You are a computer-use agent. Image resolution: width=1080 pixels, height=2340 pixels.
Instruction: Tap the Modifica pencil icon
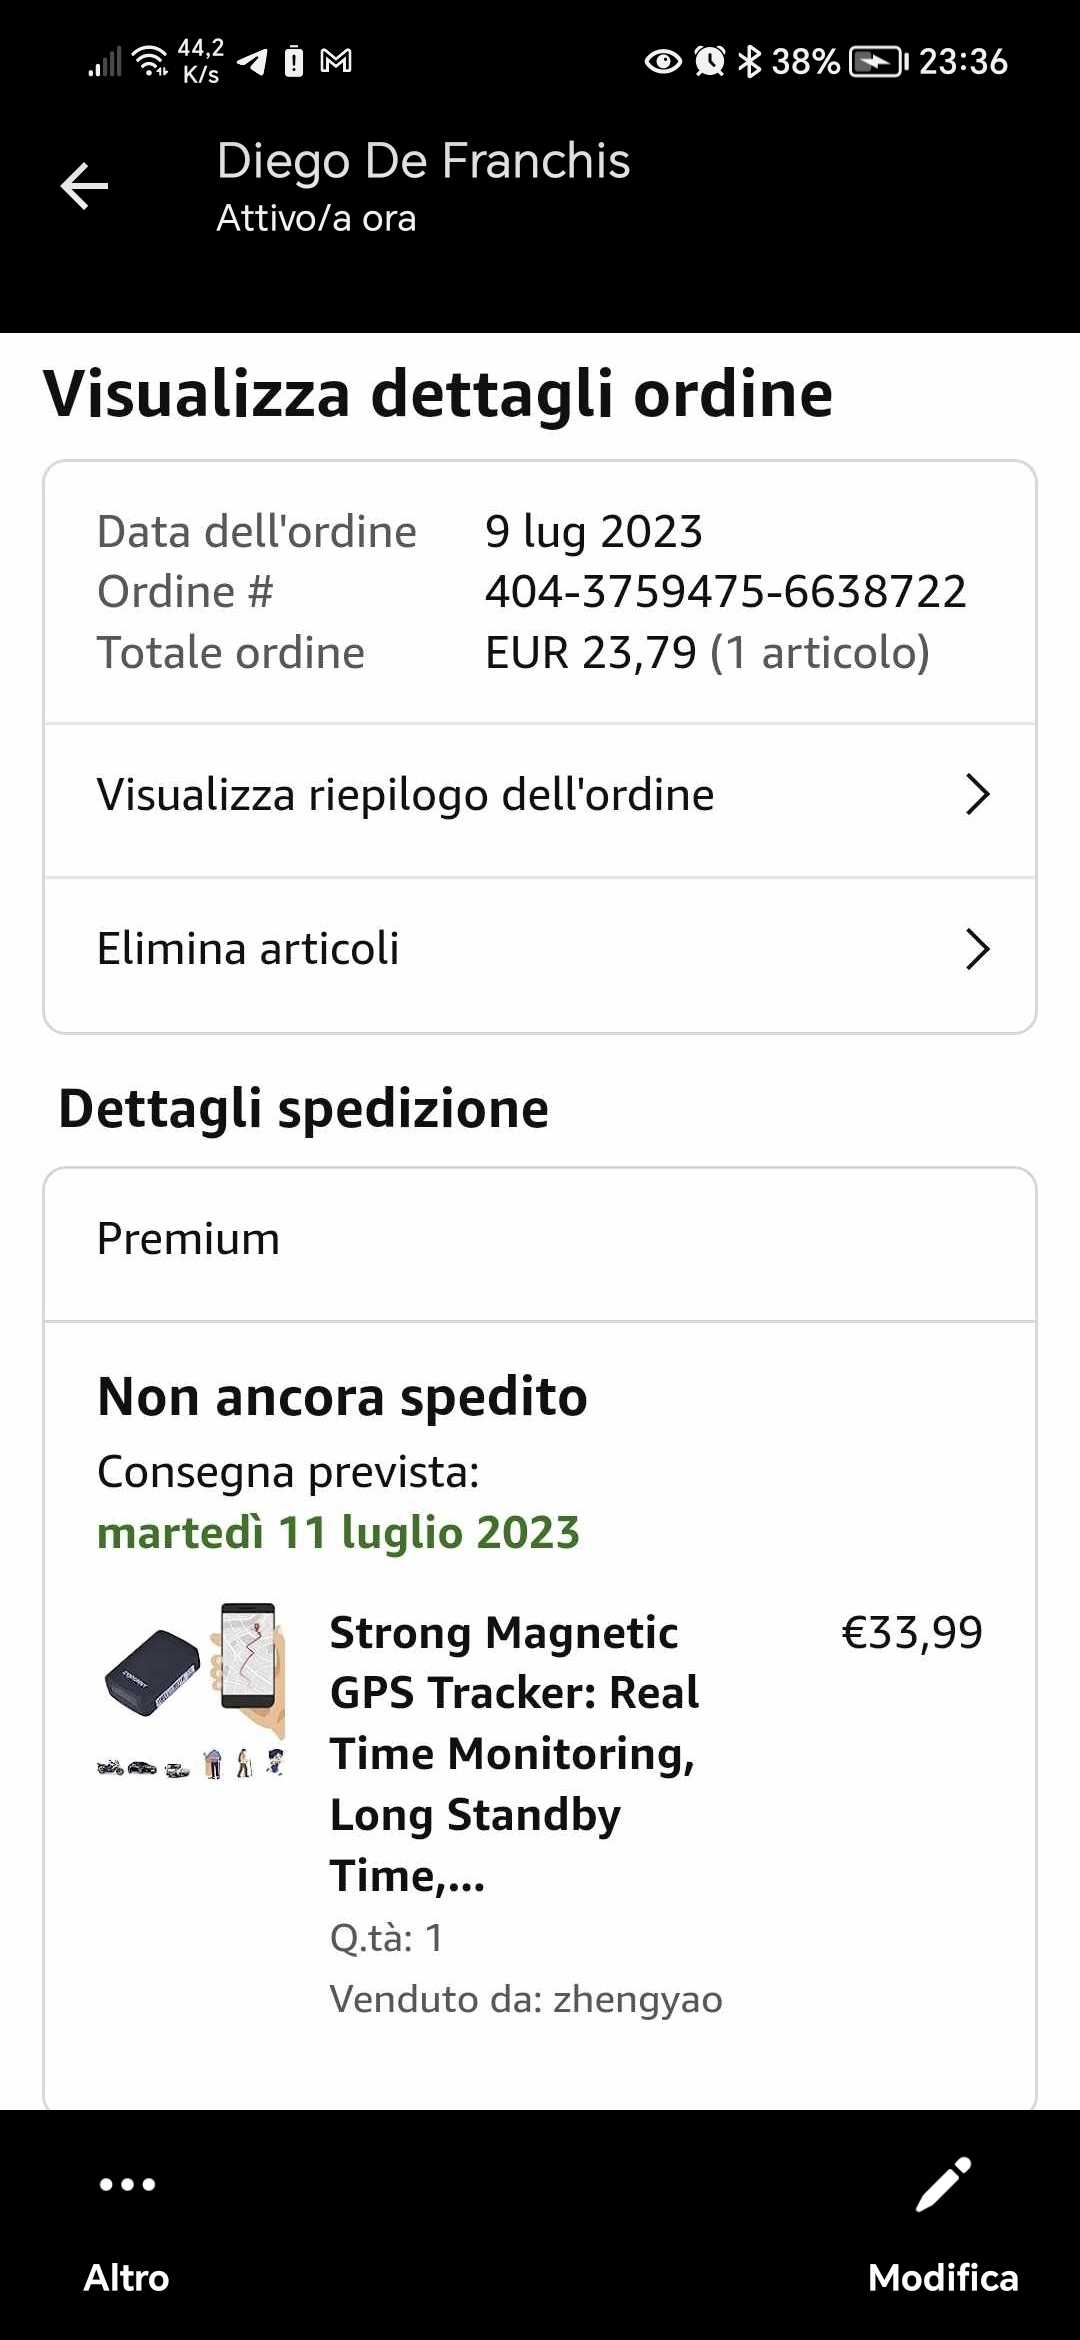coord(943,2184)
